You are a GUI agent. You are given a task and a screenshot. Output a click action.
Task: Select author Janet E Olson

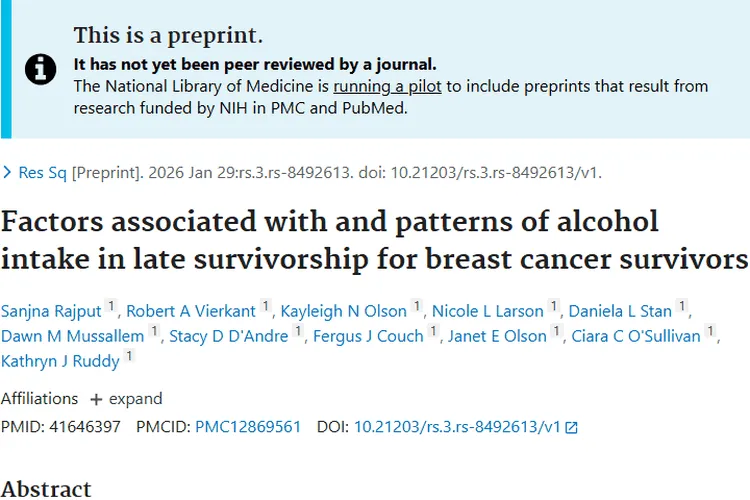(497, 336)
